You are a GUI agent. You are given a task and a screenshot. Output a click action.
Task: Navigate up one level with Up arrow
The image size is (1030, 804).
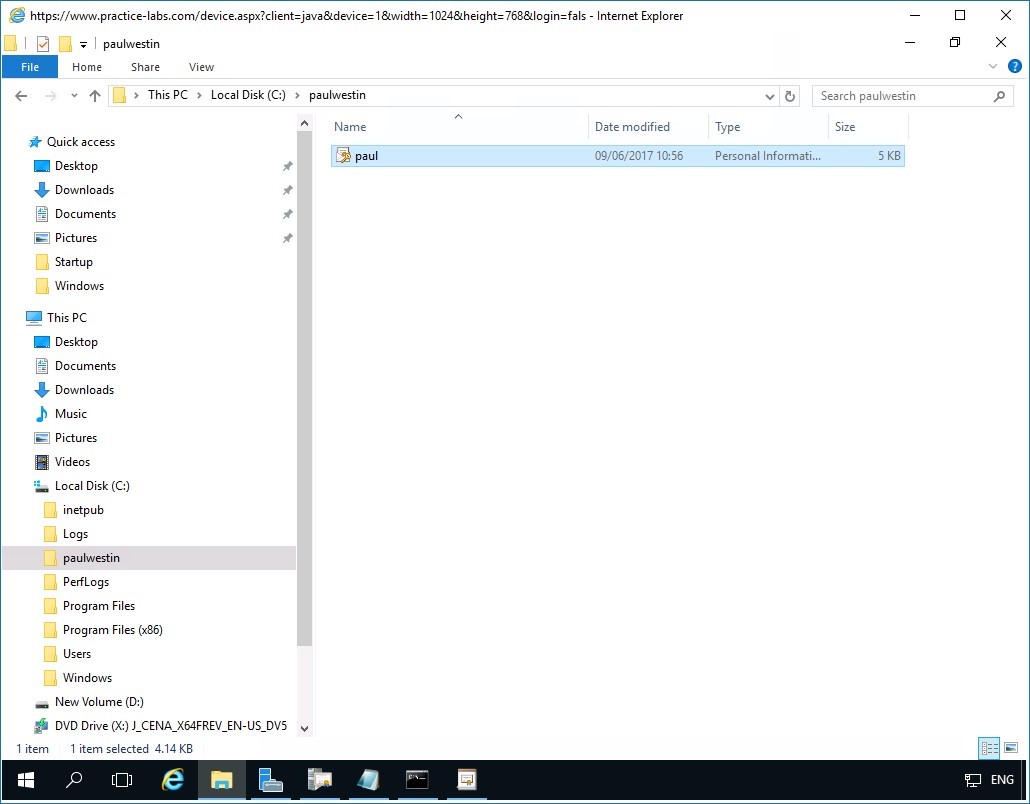coord(95,96)
